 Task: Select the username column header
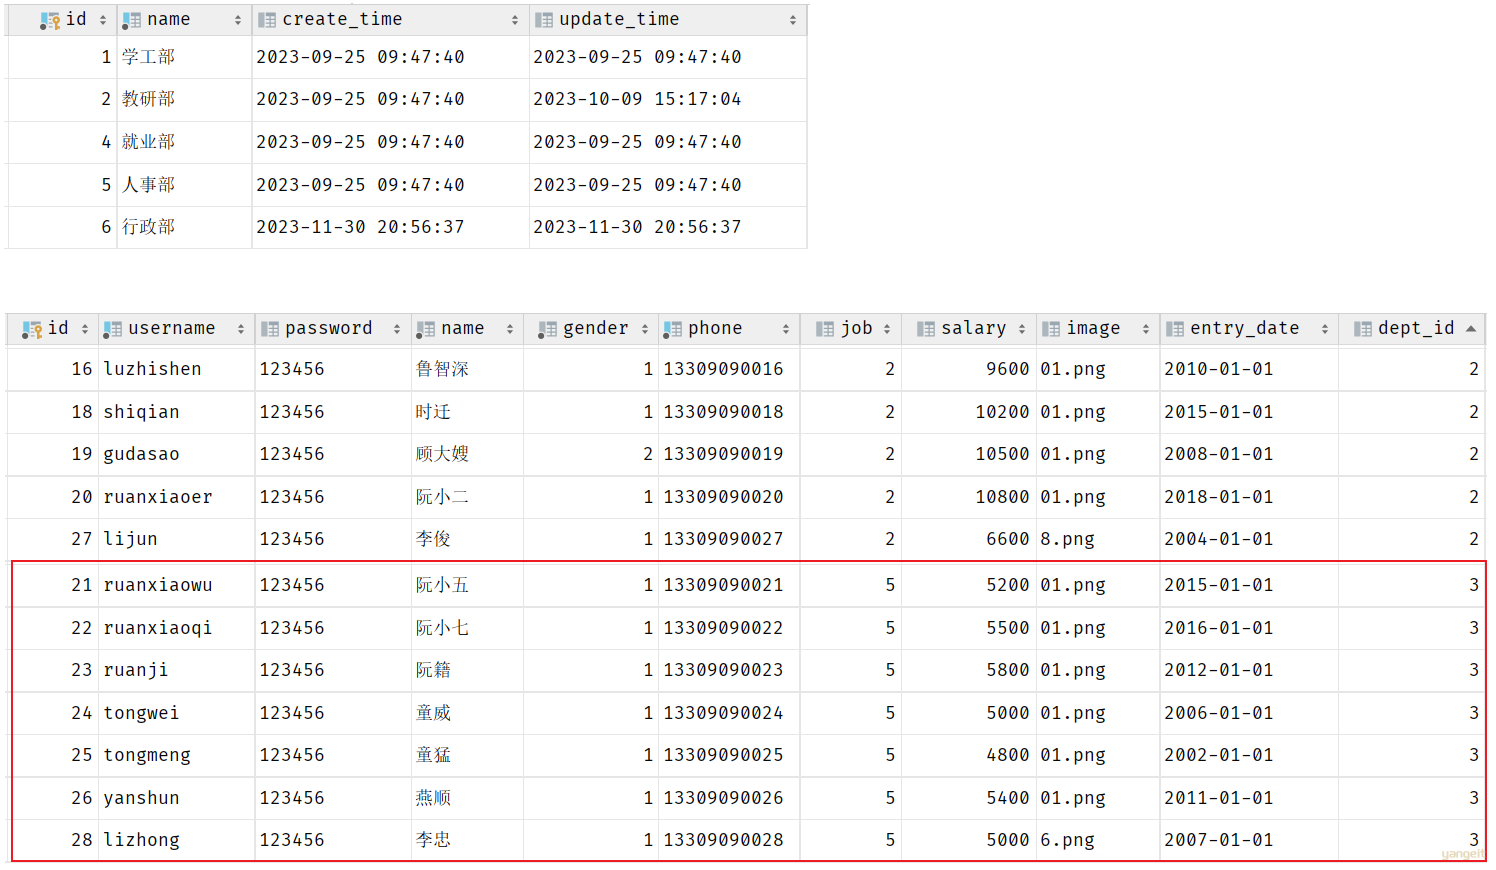[175, 329]
